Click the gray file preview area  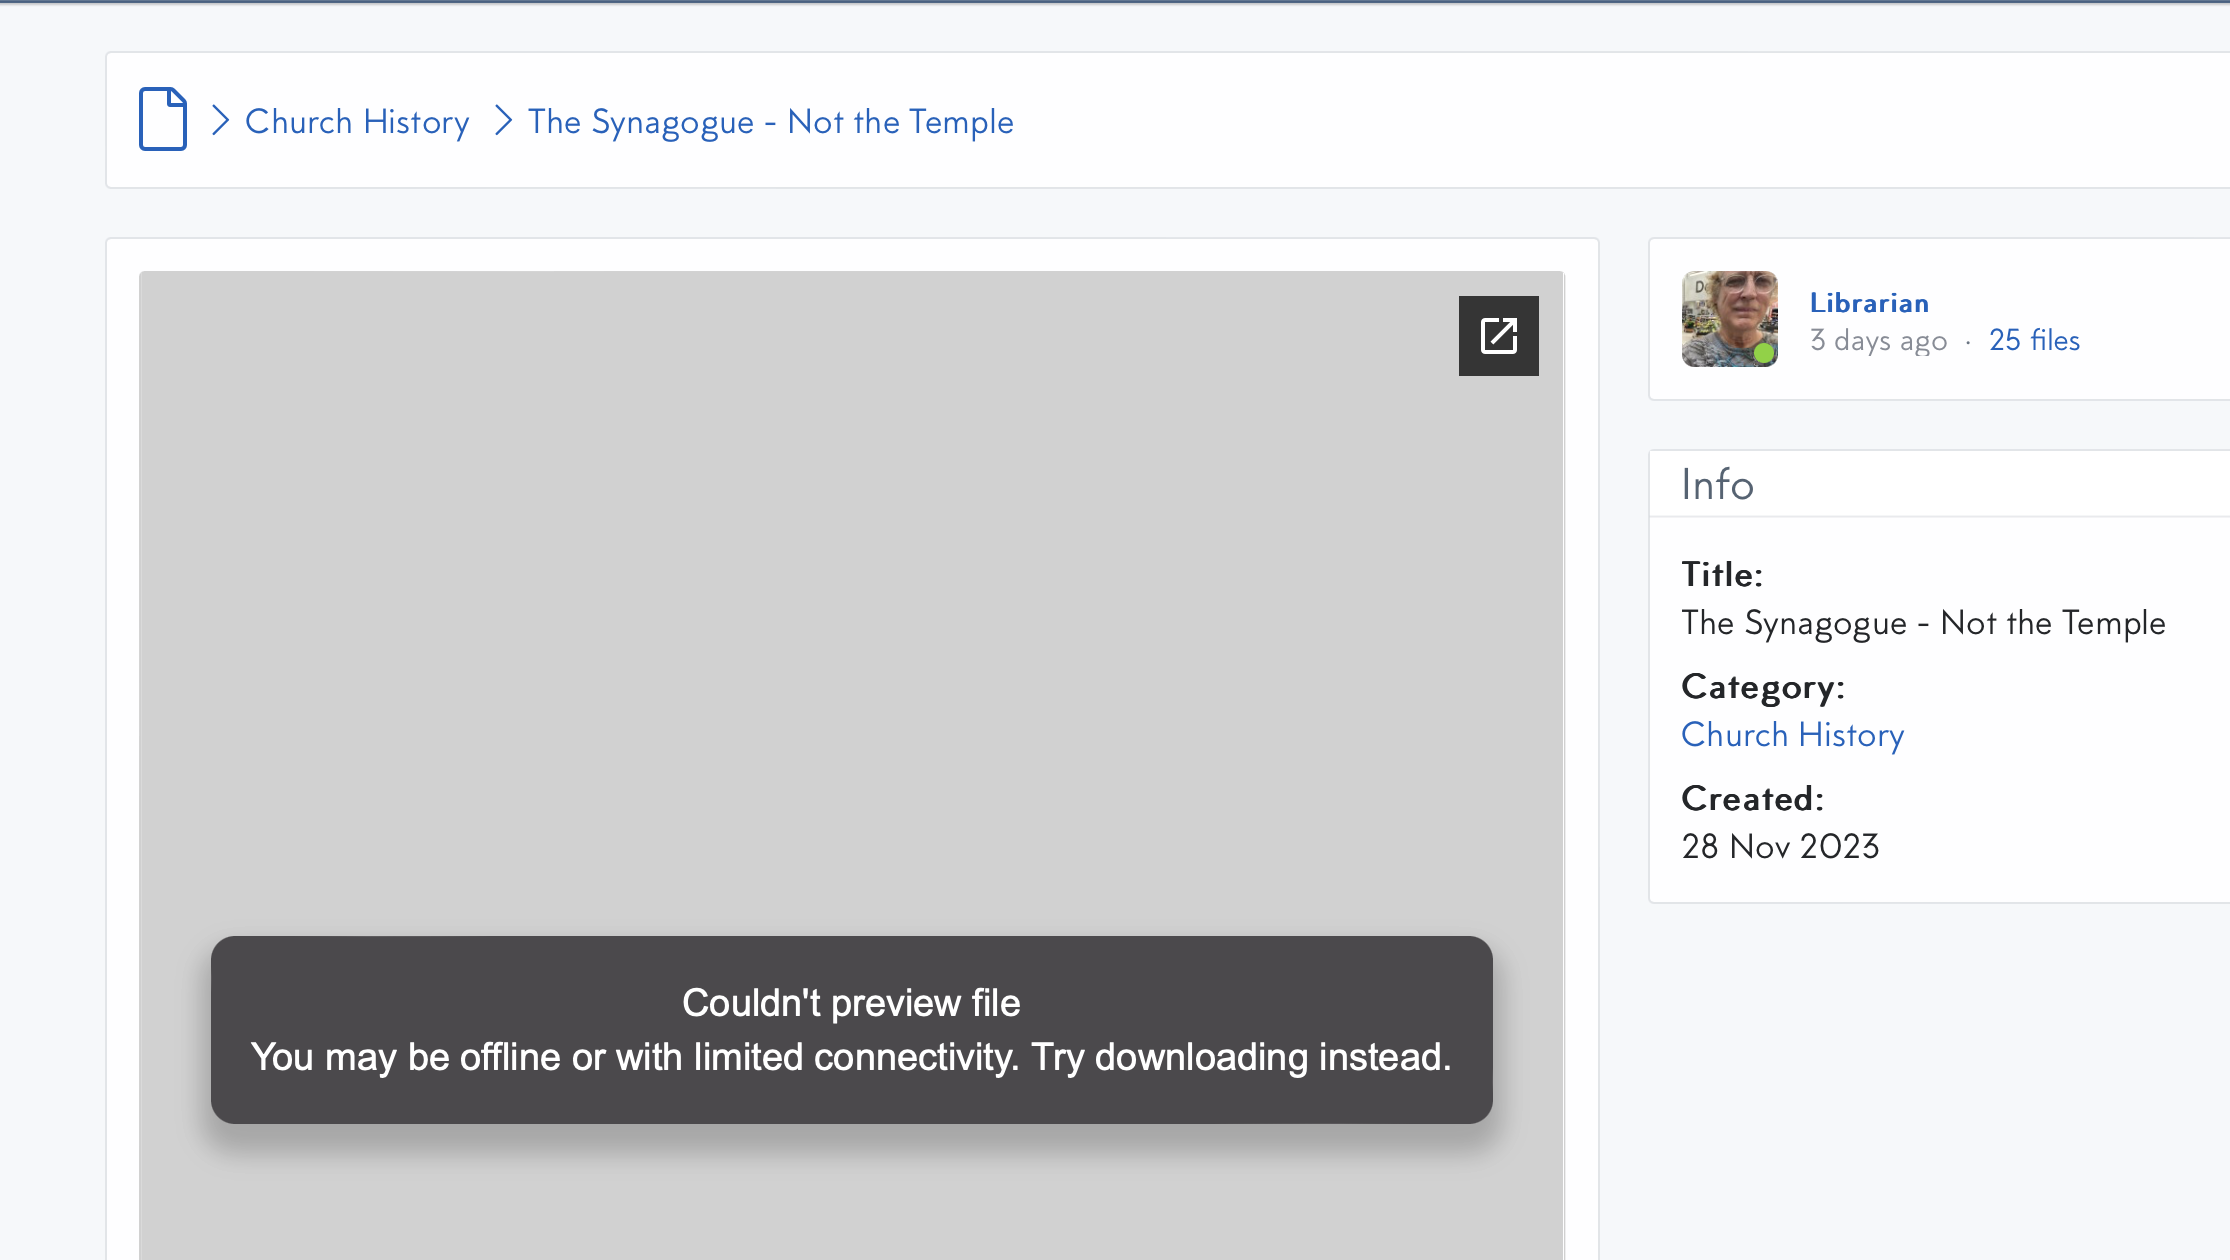pos(850,600)
